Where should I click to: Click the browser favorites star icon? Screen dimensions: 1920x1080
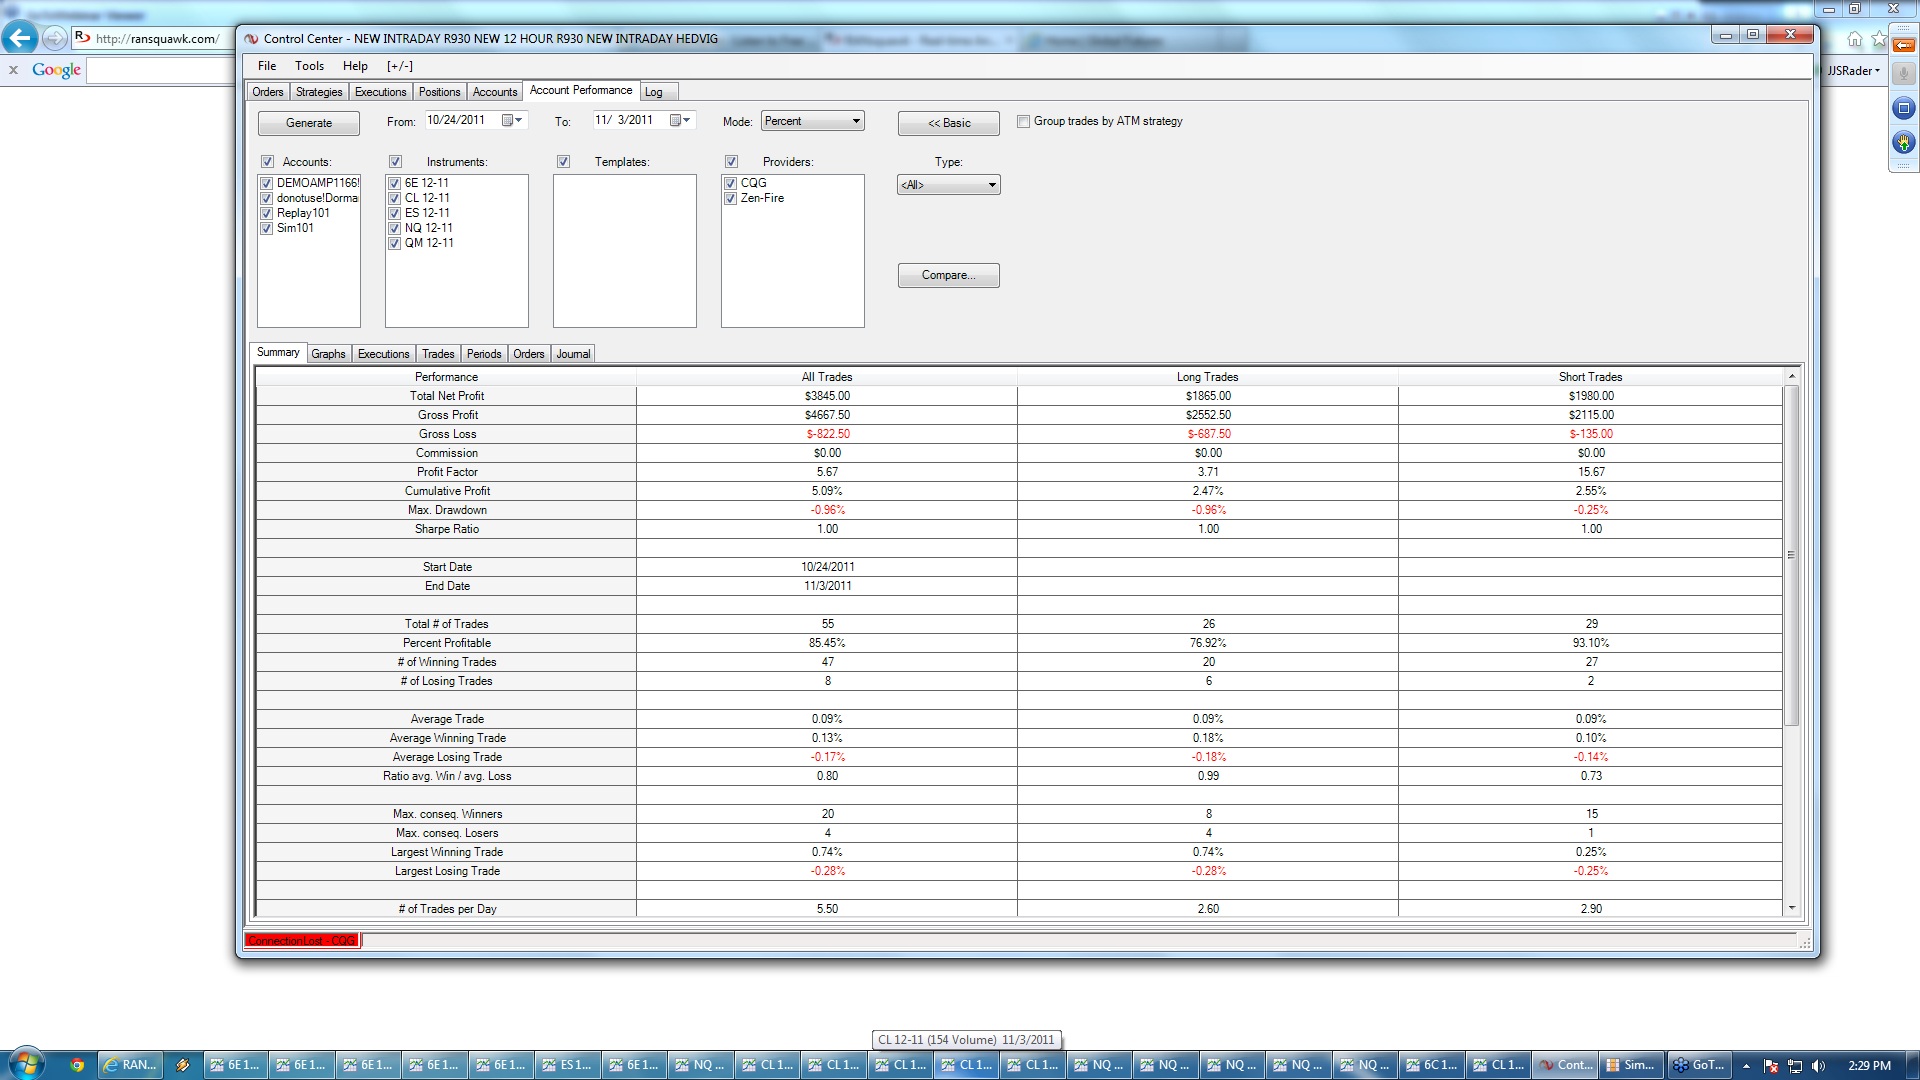point(1879,39)
